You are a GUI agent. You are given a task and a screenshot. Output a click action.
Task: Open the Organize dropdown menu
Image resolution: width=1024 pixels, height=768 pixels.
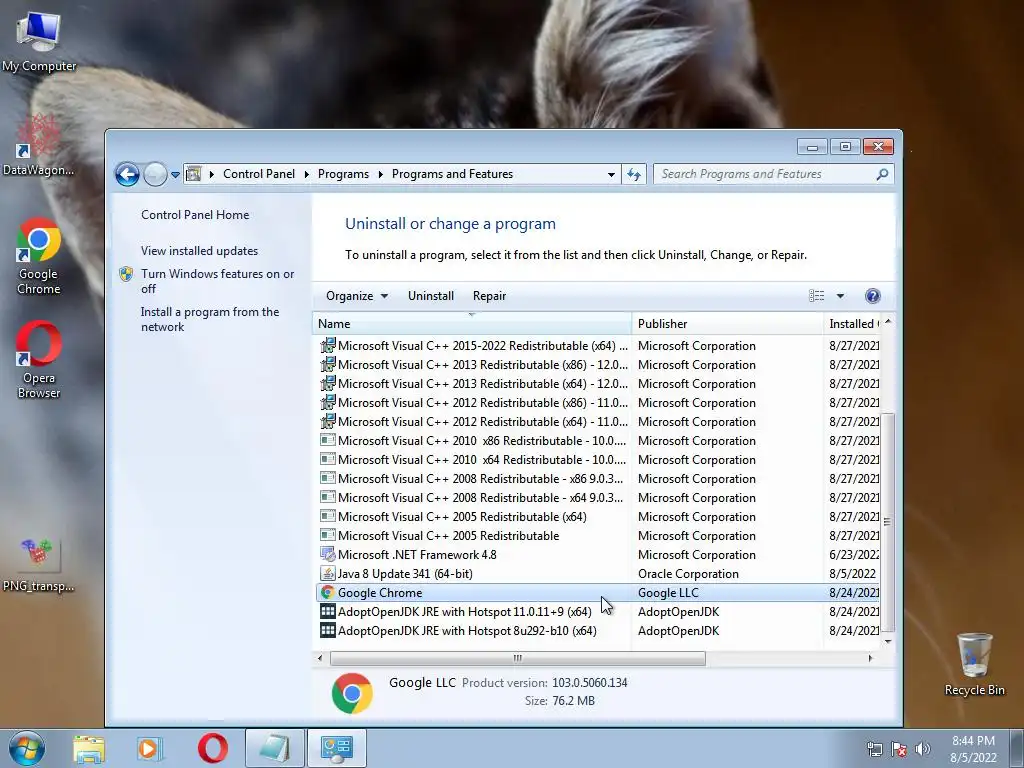357,296
